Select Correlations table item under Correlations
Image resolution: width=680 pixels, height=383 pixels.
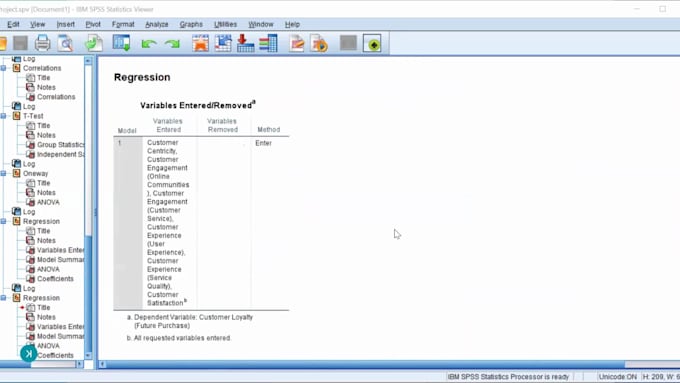[56, 97]
